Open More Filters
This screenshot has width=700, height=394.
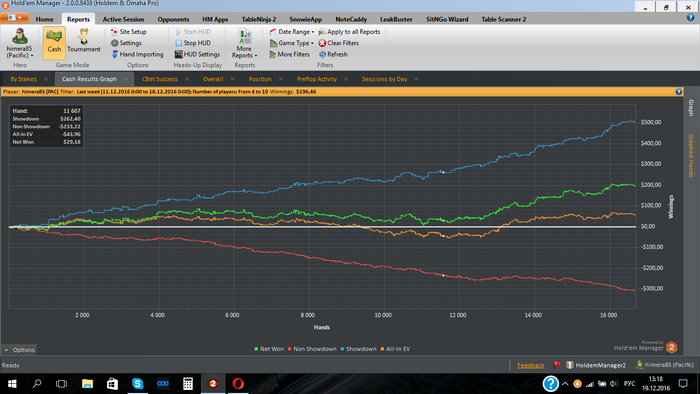pos(290,54)
